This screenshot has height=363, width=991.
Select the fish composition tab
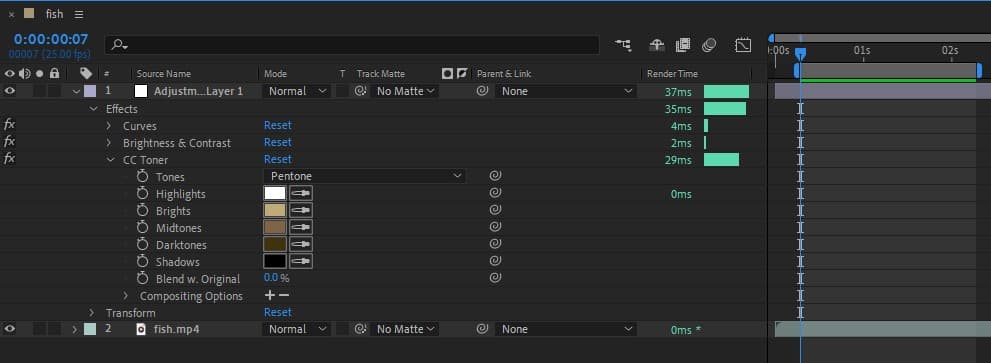54,14
